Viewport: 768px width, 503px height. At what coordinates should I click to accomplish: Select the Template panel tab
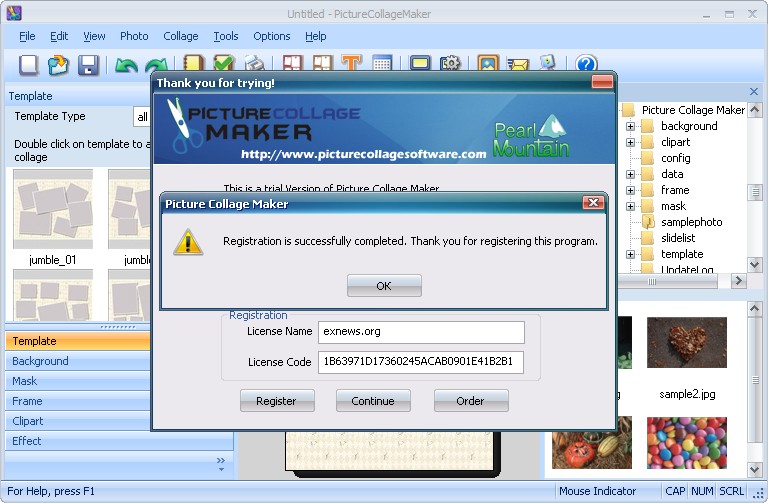(x=78, y=341)
